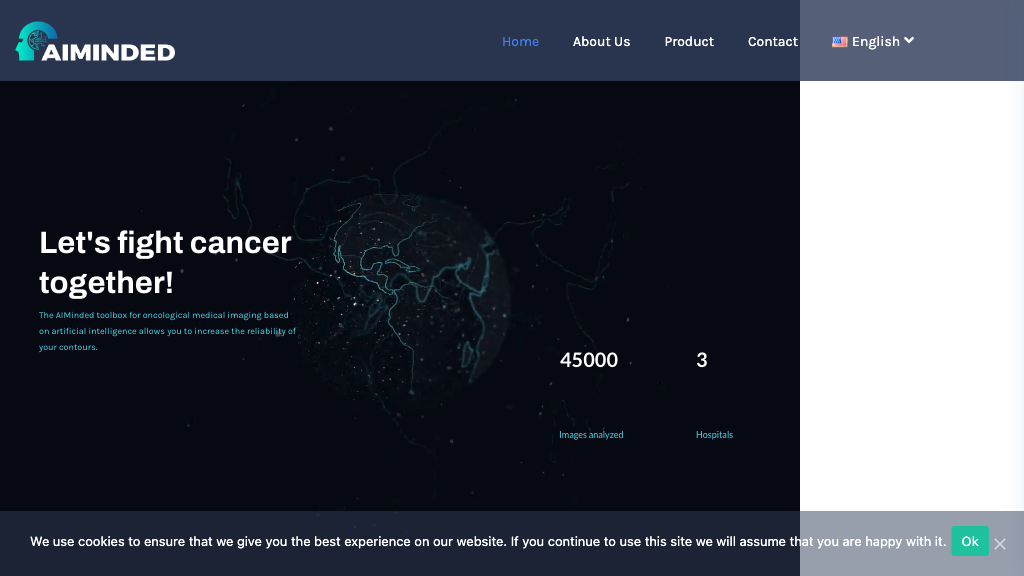Viewport: 1024px width, 576px height.
Task: Open the Home menu item
Action: tap(520, 41)
